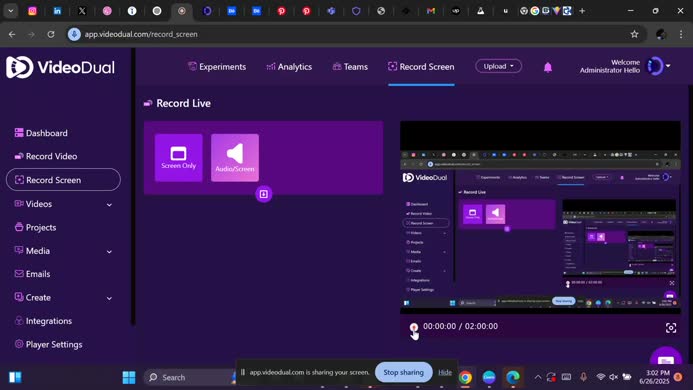Start recording with the red record button

point(414,327)
